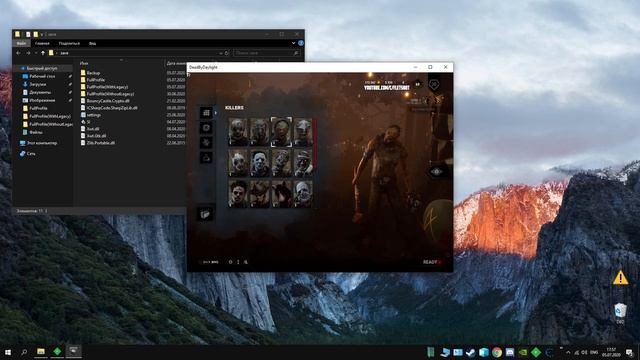Select second killer portrait in bottom row
The image size is (640, 360).
pyautogui.click(x=260, y=194)
